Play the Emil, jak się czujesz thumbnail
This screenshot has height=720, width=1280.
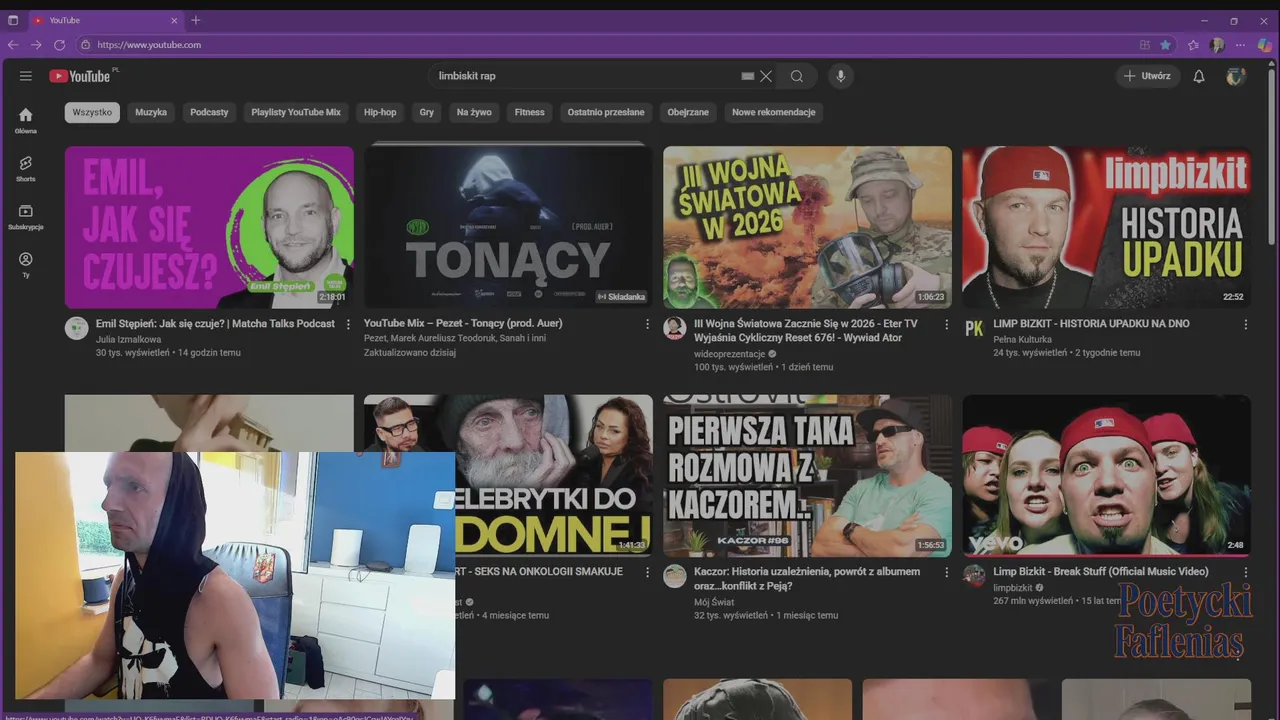point(209,227)
